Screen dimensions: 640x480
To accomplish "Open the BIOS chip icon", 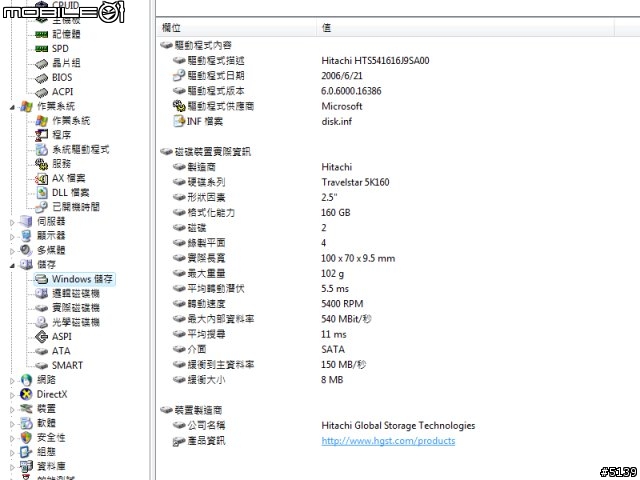I will pyautogui.click(x=42, y=78).
